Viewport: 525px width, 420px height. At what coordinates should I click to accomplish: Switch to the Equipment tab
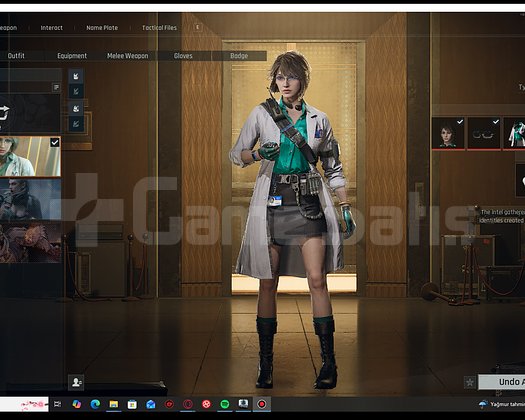[x=72, y=56]
